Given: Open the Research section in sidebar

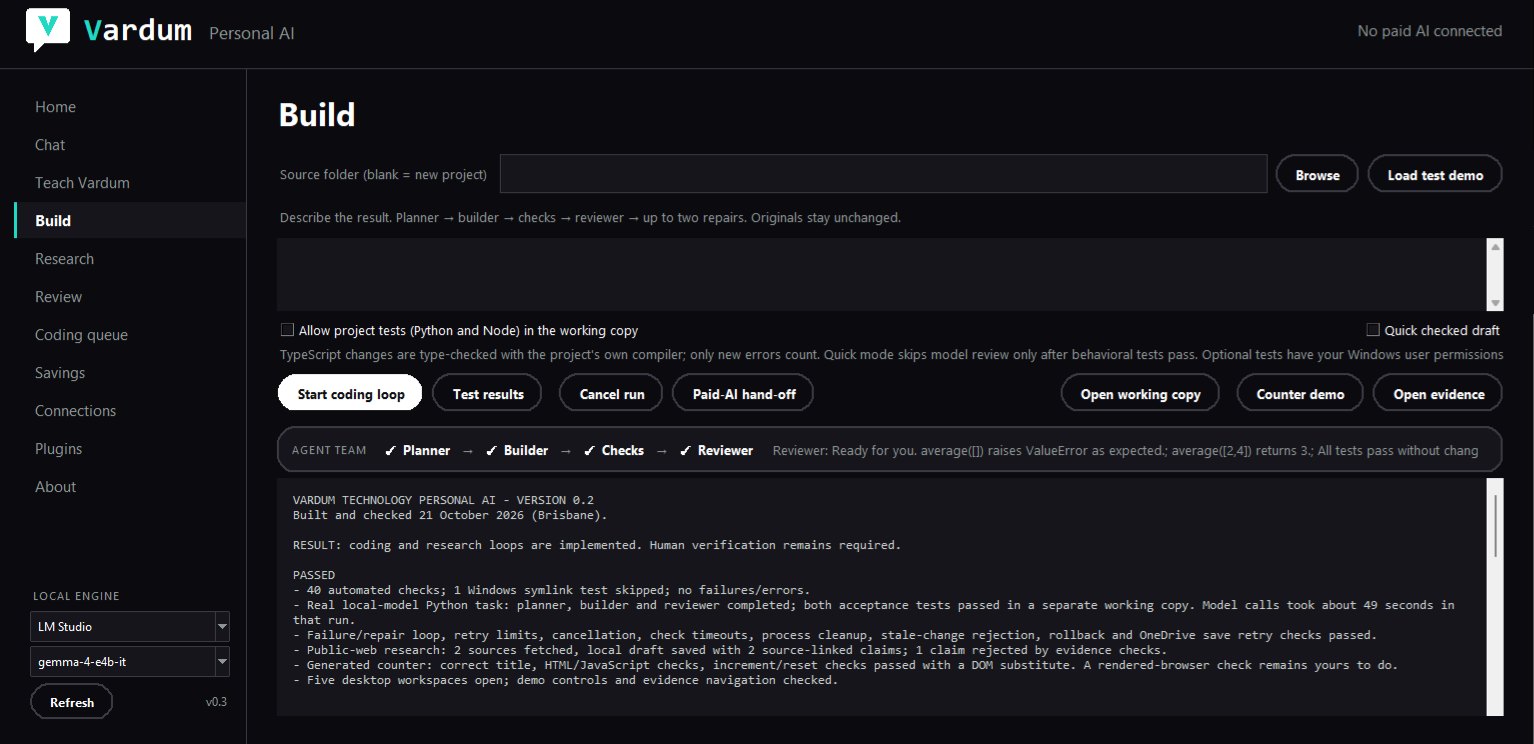Looking at the screenshot, I should 64,259.
